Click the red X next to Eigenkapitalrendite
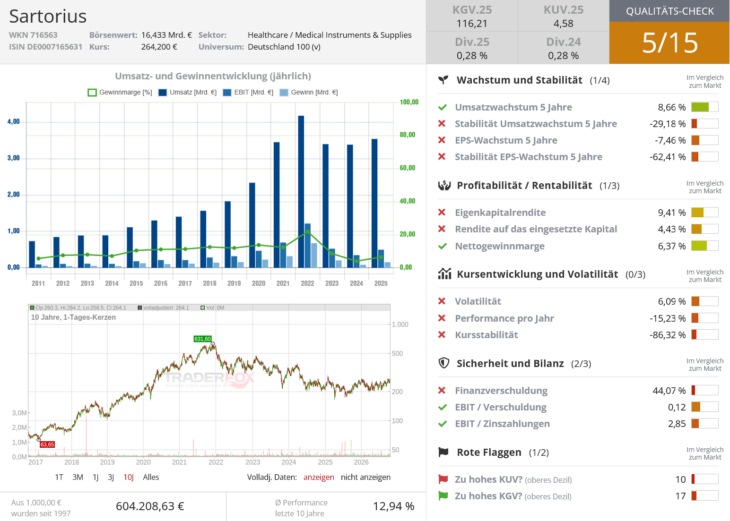The width and height of the screenshot is (730, 521). [x=442, y=212]
